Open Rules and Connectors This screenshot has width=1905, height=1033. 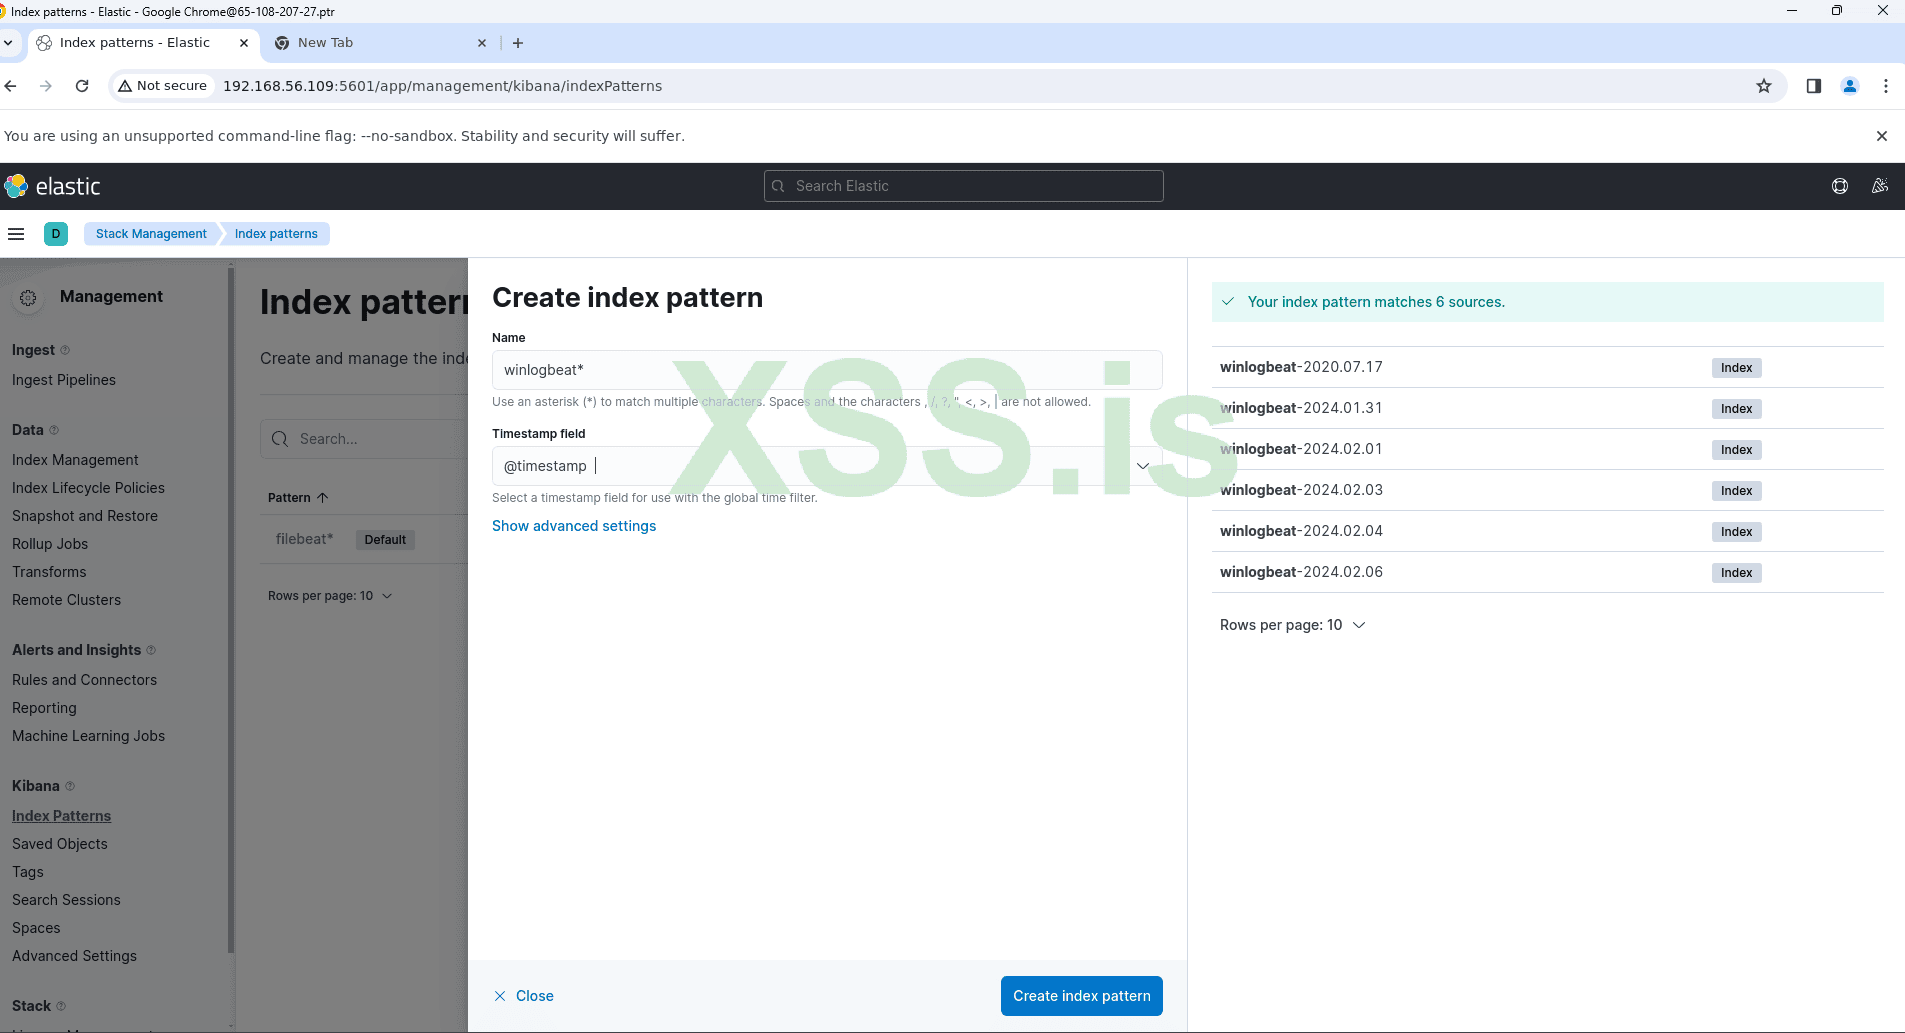pos(85,680)
